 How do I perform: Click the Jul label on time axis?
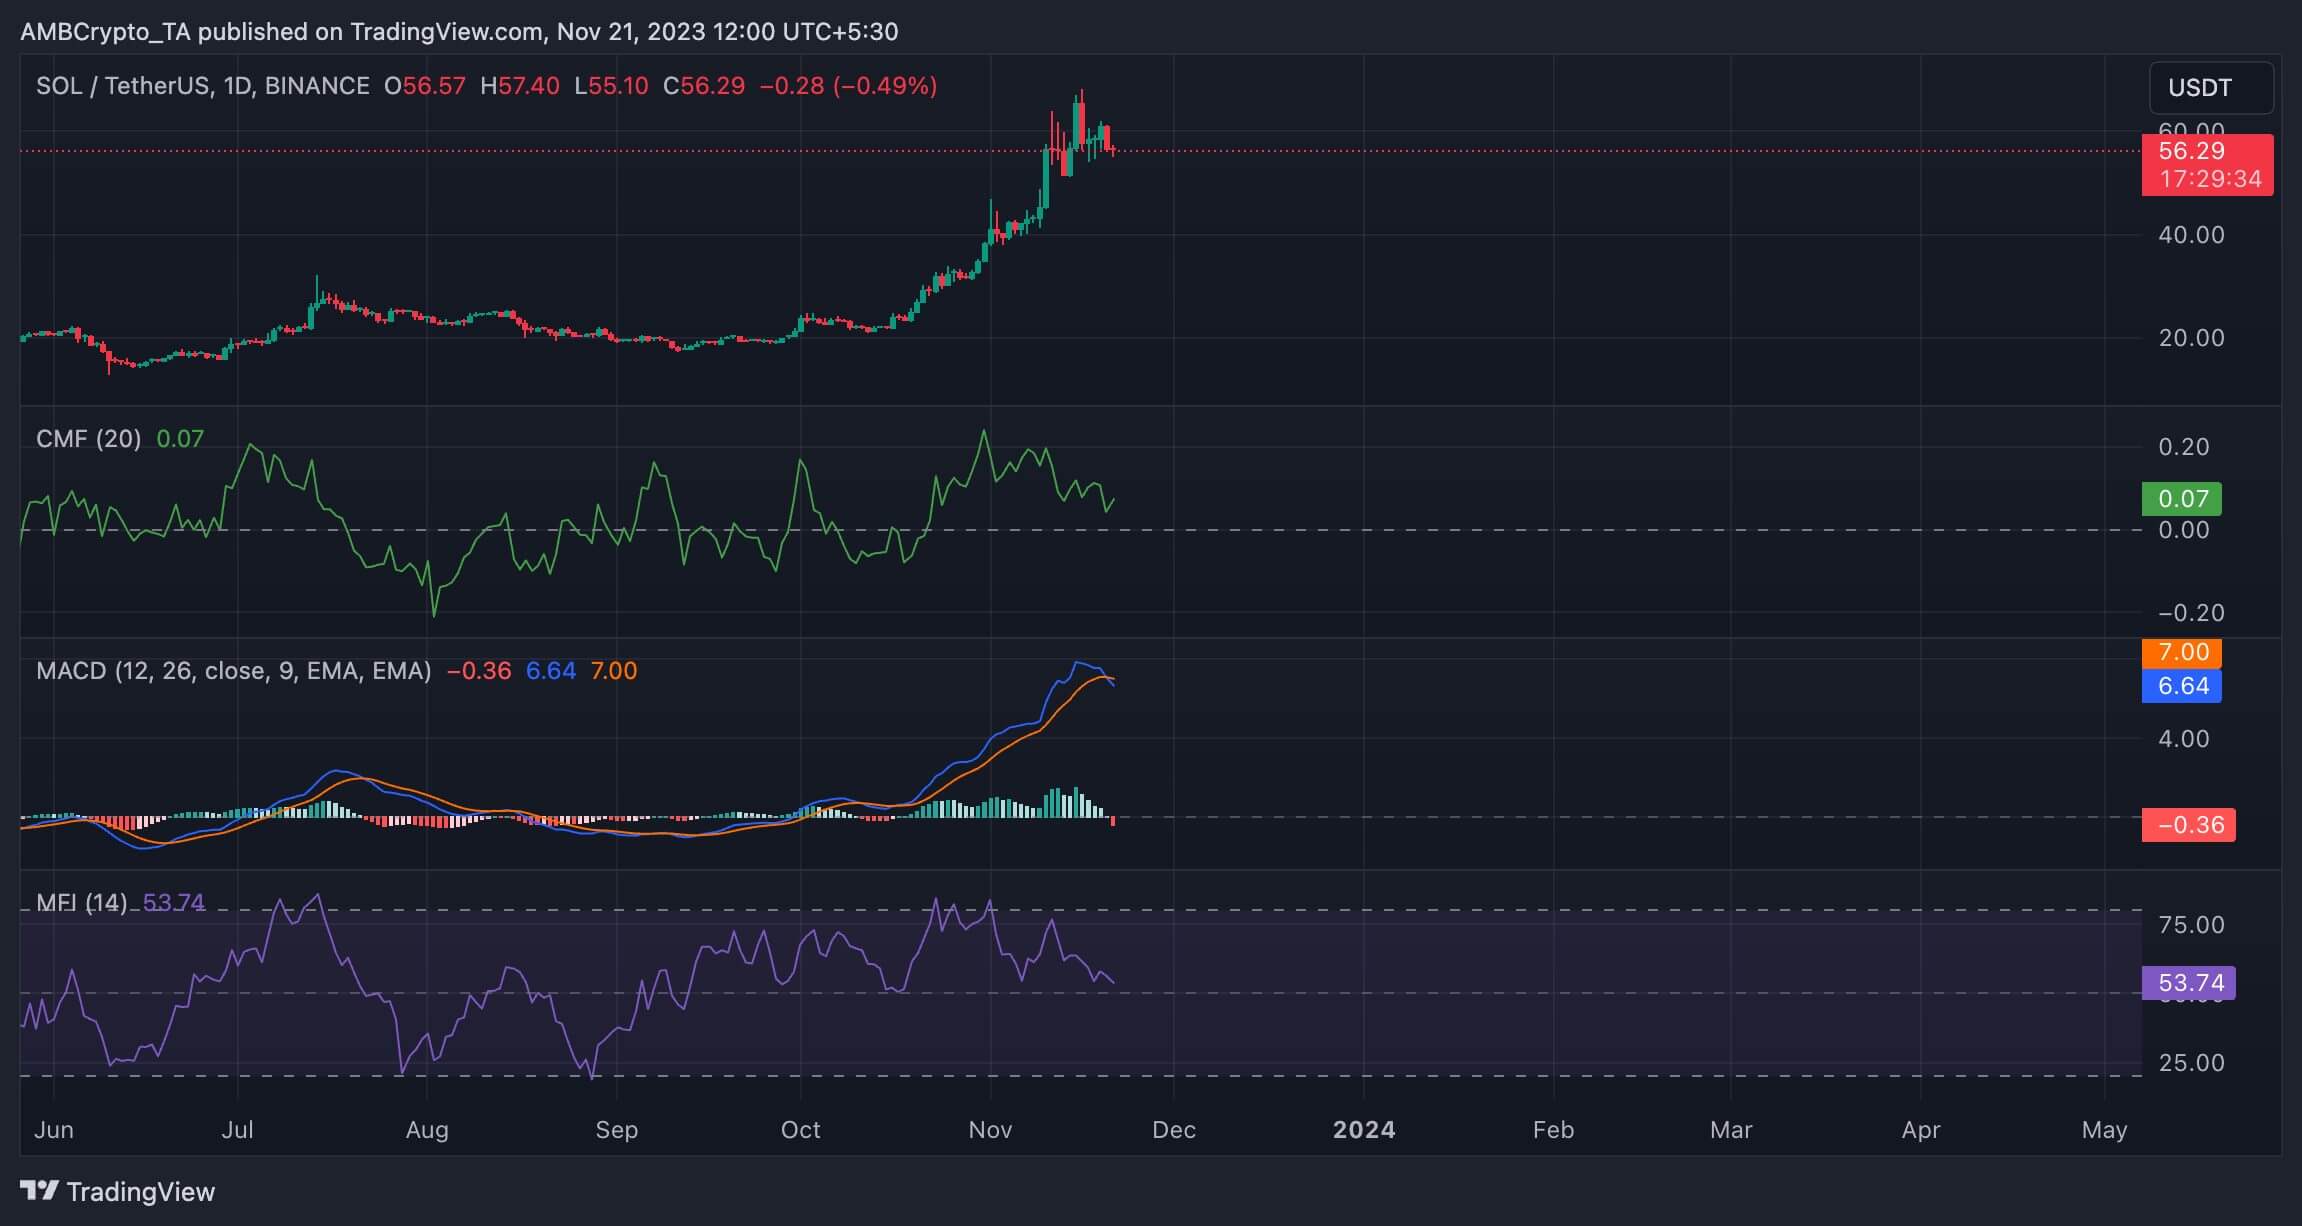[x=237, y=1130]
